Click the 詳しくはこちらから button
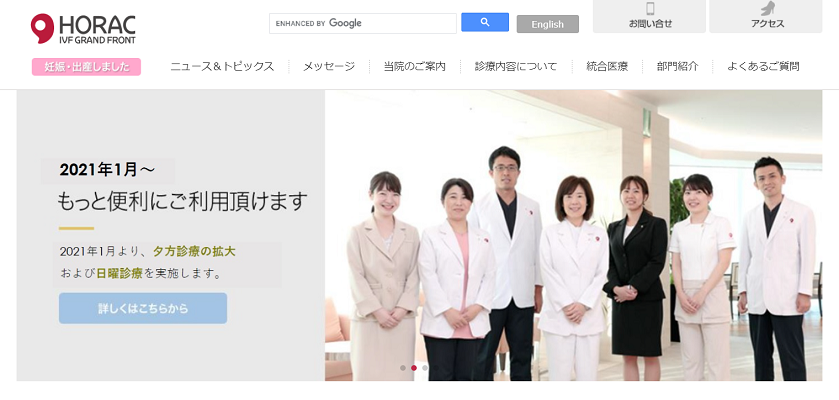The height and width of the screenshot is (400, 839). tap(143, 309)
